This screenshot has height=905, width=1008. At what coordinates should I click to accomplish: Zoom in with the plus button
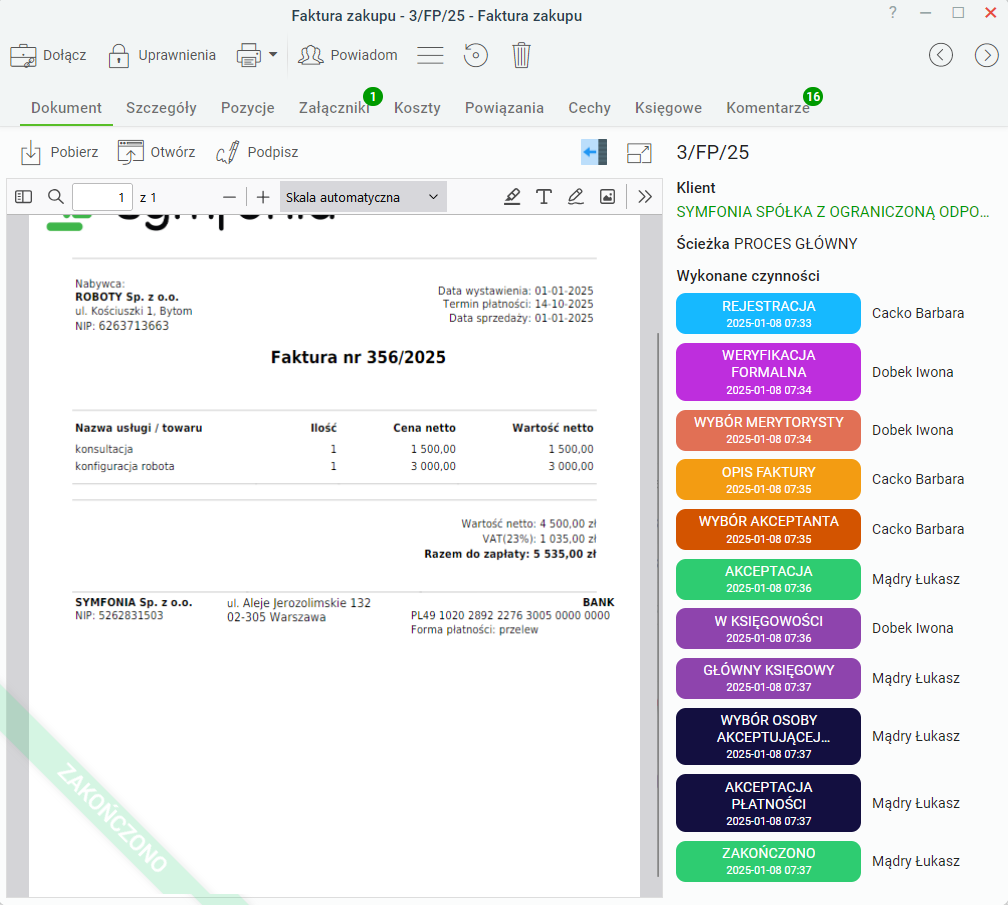tap(263, 197)
